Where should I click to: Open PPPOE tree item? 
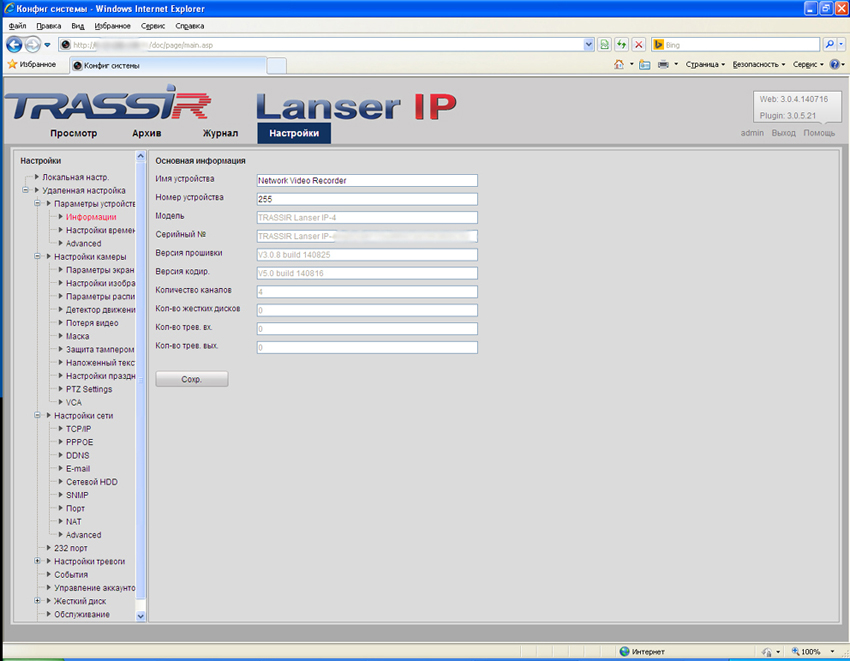(80, 442)
